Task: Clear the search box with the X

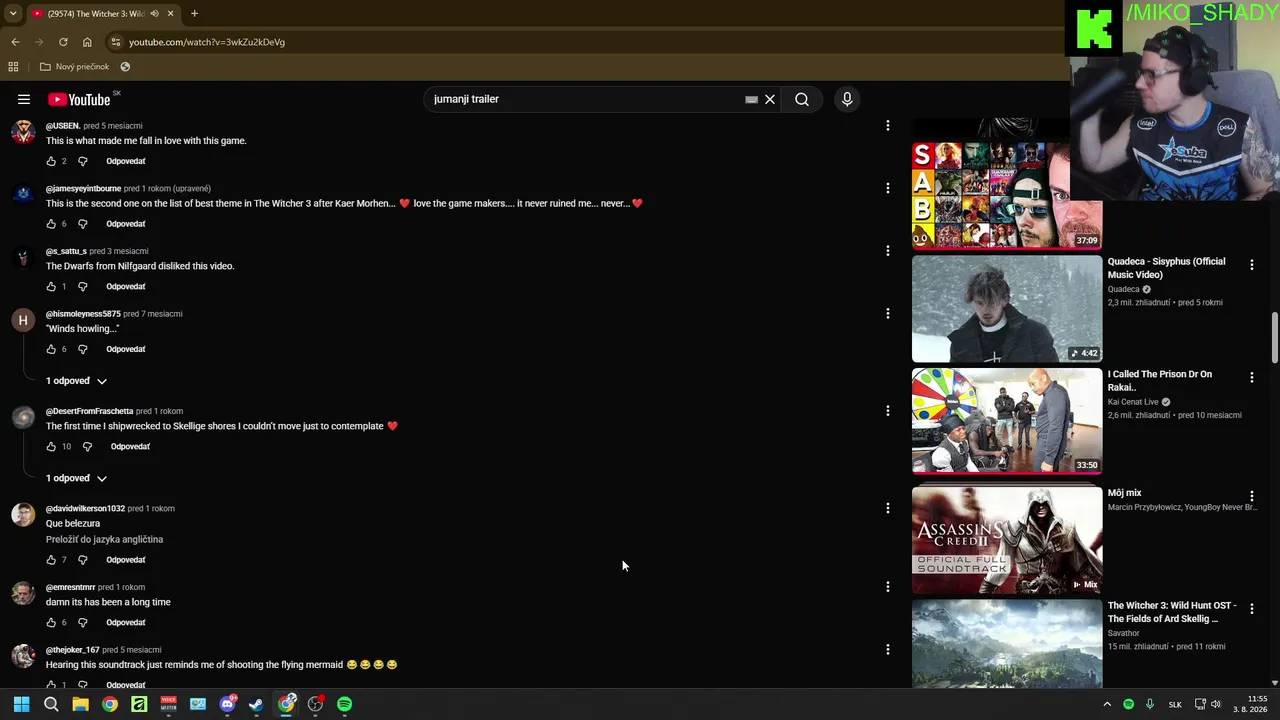Action: pyautogui.click(x=770, y=99)
